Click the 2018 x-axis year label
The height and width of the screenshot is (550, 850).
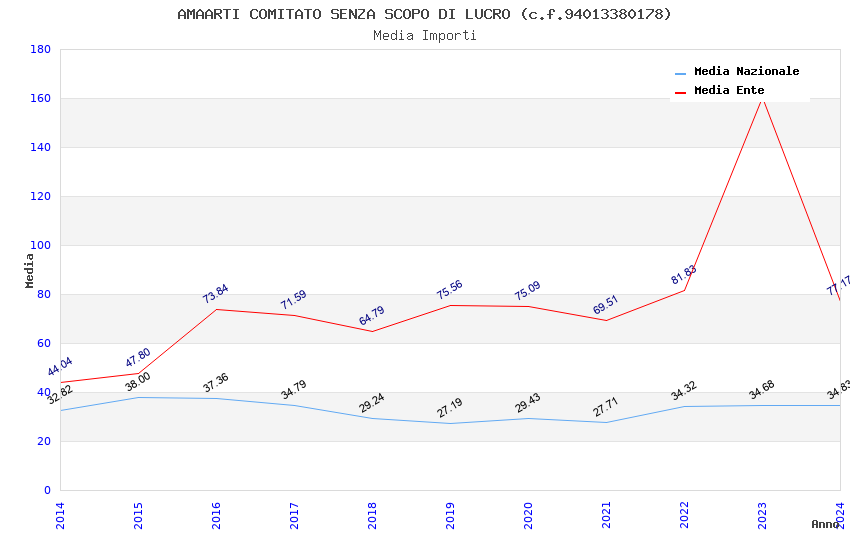pos(372,515)
